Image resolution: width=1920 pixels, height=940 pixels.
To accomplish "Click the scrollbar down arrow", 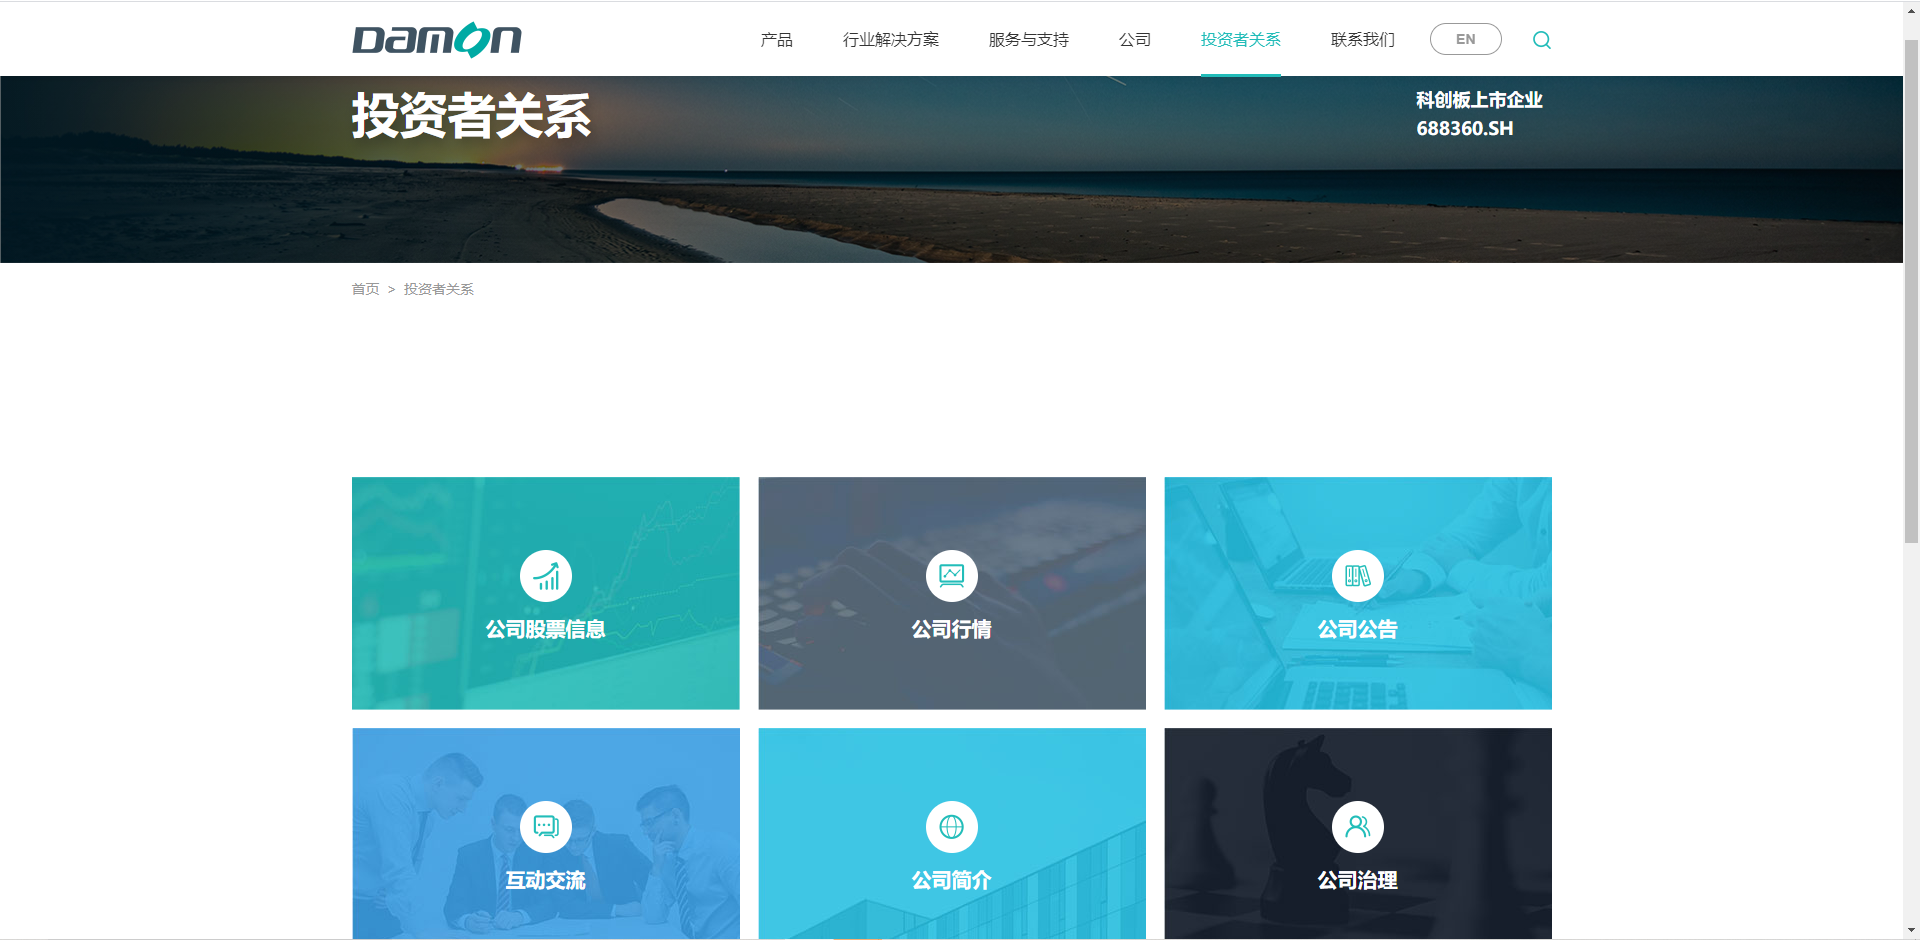I will coord(1911,931).
